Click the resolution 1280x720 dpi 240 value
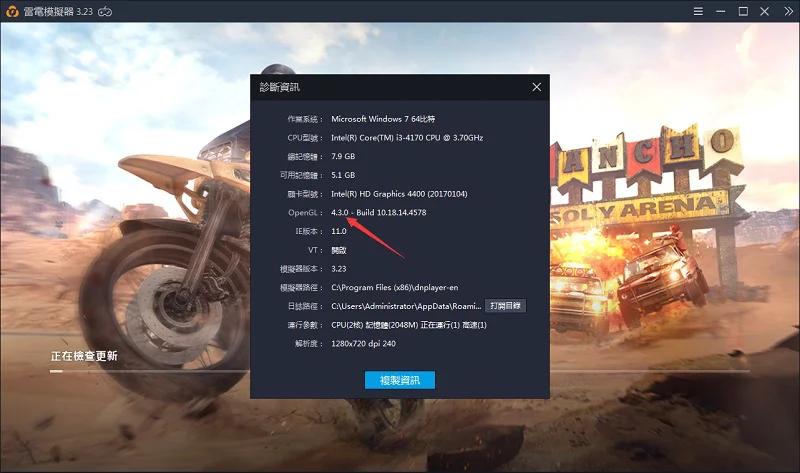Viewport: 800px width, 473px height. click(x=363, y=344)
